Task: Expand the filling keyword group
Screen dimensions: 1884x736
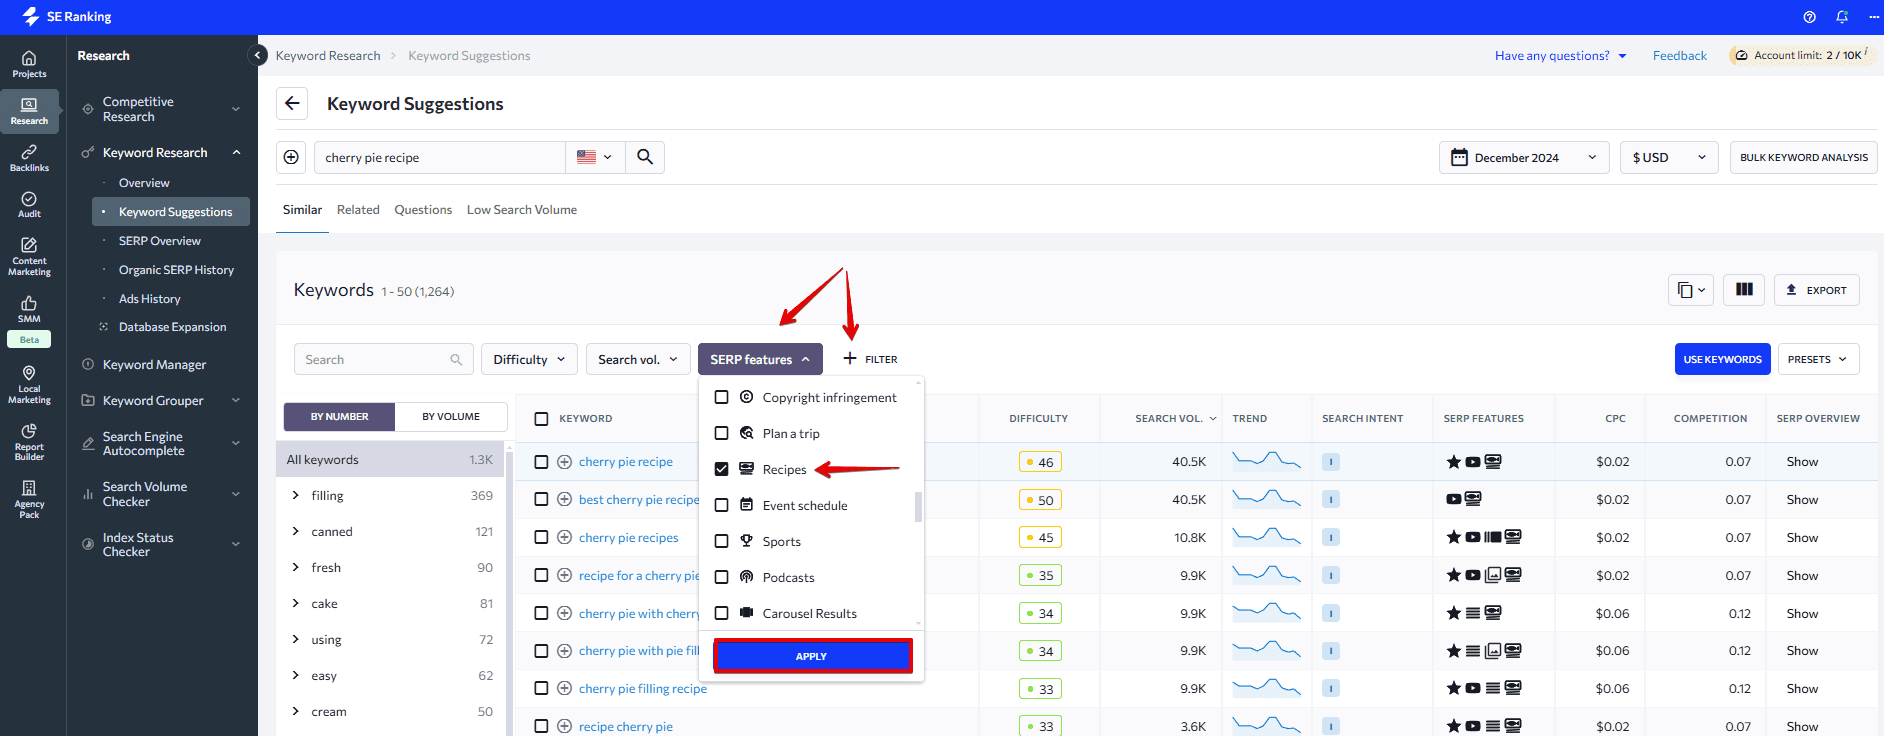Action: click(x=295, y=495)
